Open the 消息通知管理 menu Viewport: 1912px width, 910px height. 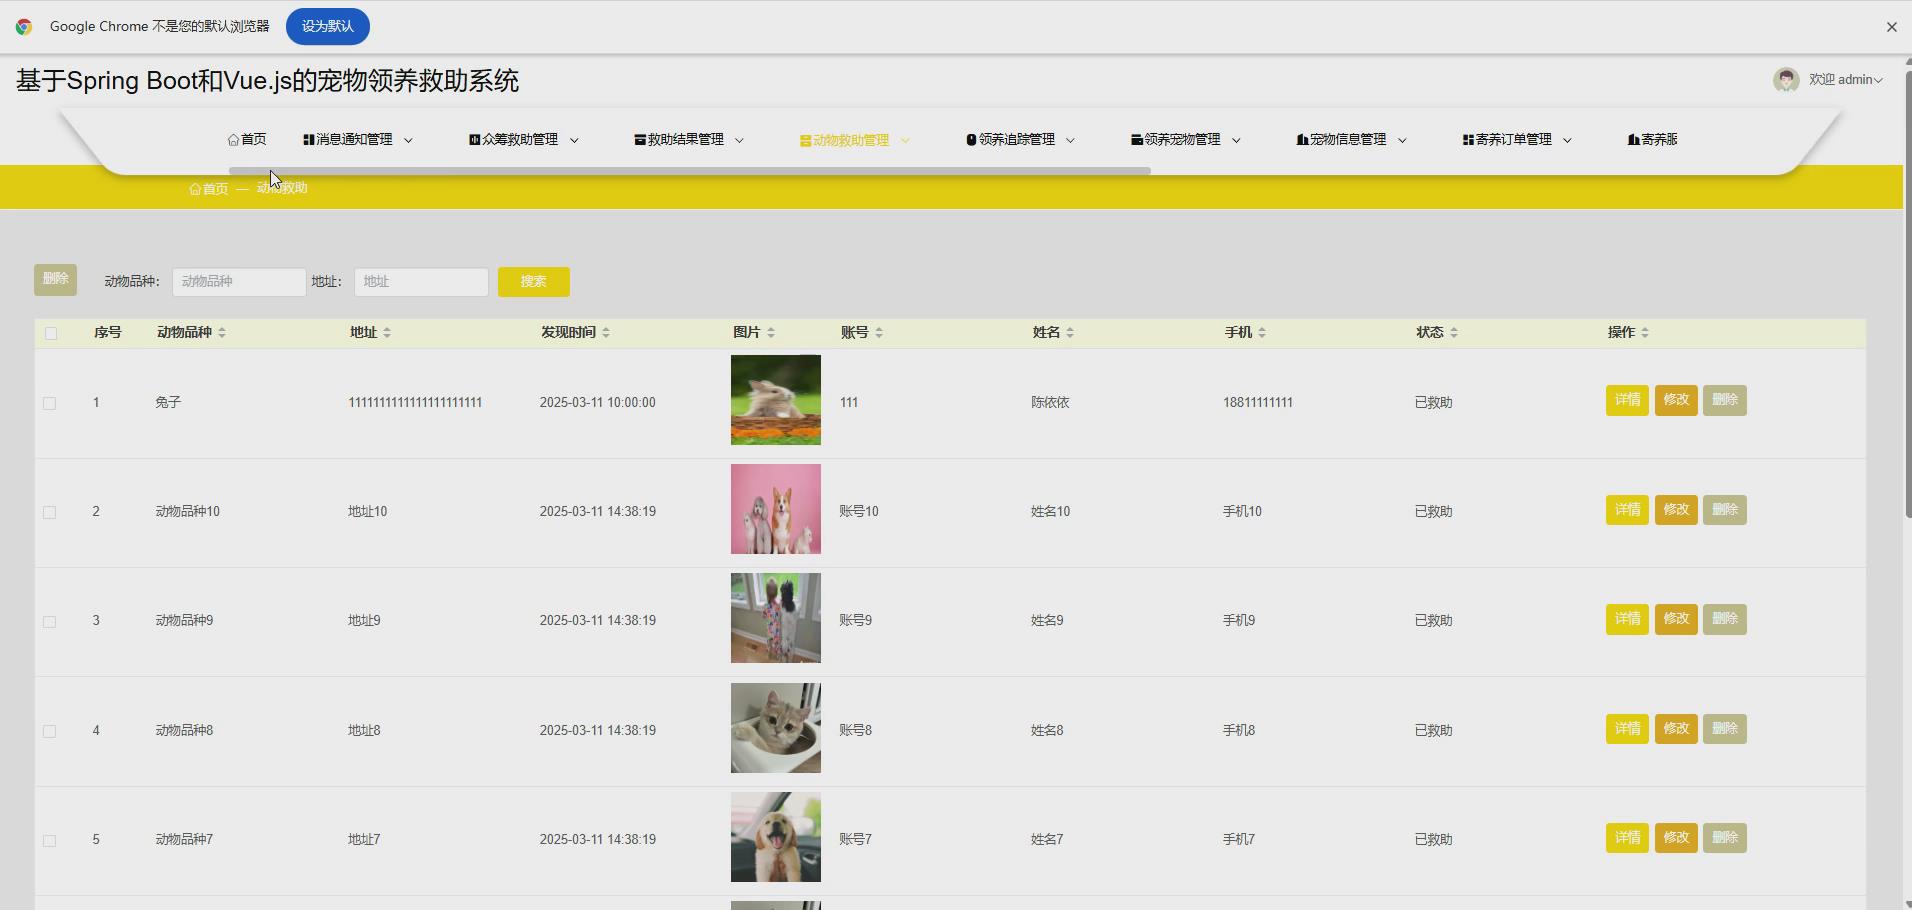click(x=358, y=140)
